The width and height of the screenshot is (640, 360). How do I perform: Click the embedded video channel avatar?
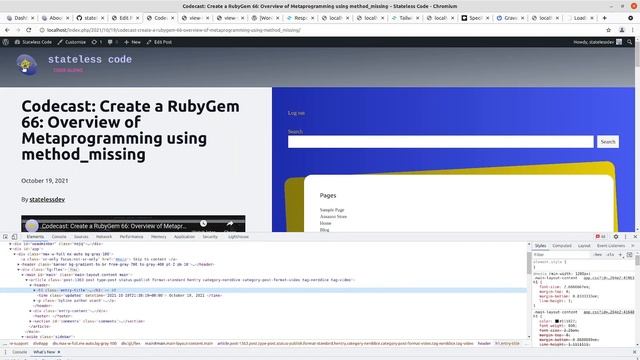pos(31,226)
